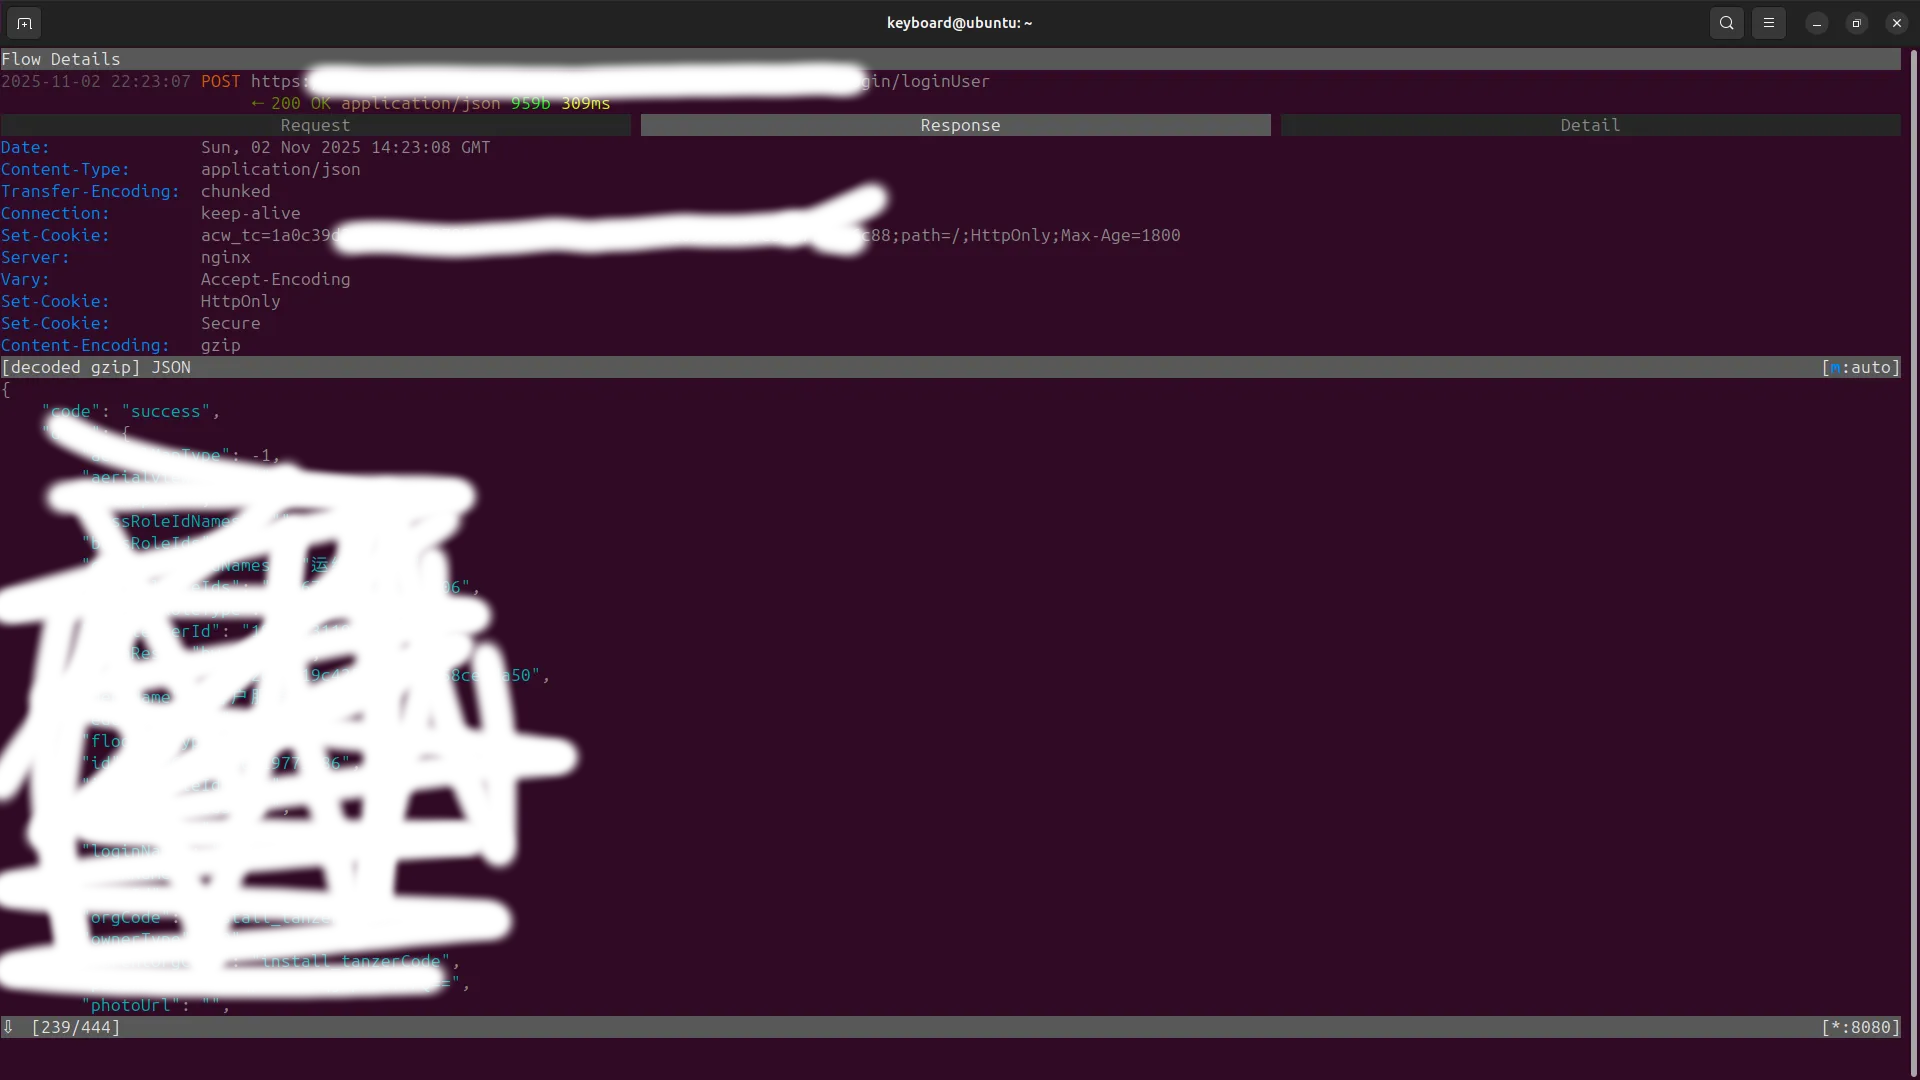Click the window title keyboard@ubuntu
The width and height of the screenshot is (1920, 1080).
(x=959, y=23)
